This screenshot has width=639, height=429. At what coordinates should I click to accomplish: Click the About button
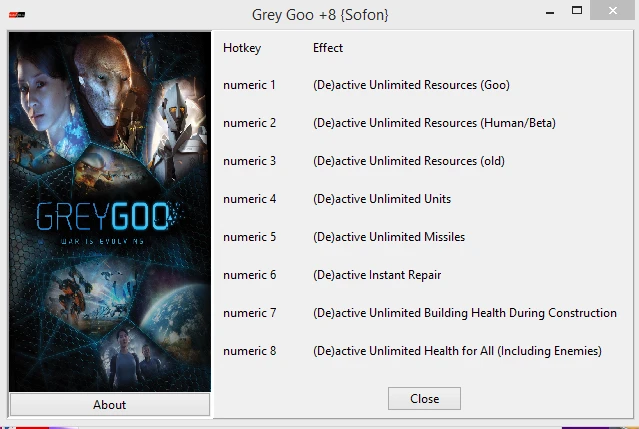(x=110, y=404)
